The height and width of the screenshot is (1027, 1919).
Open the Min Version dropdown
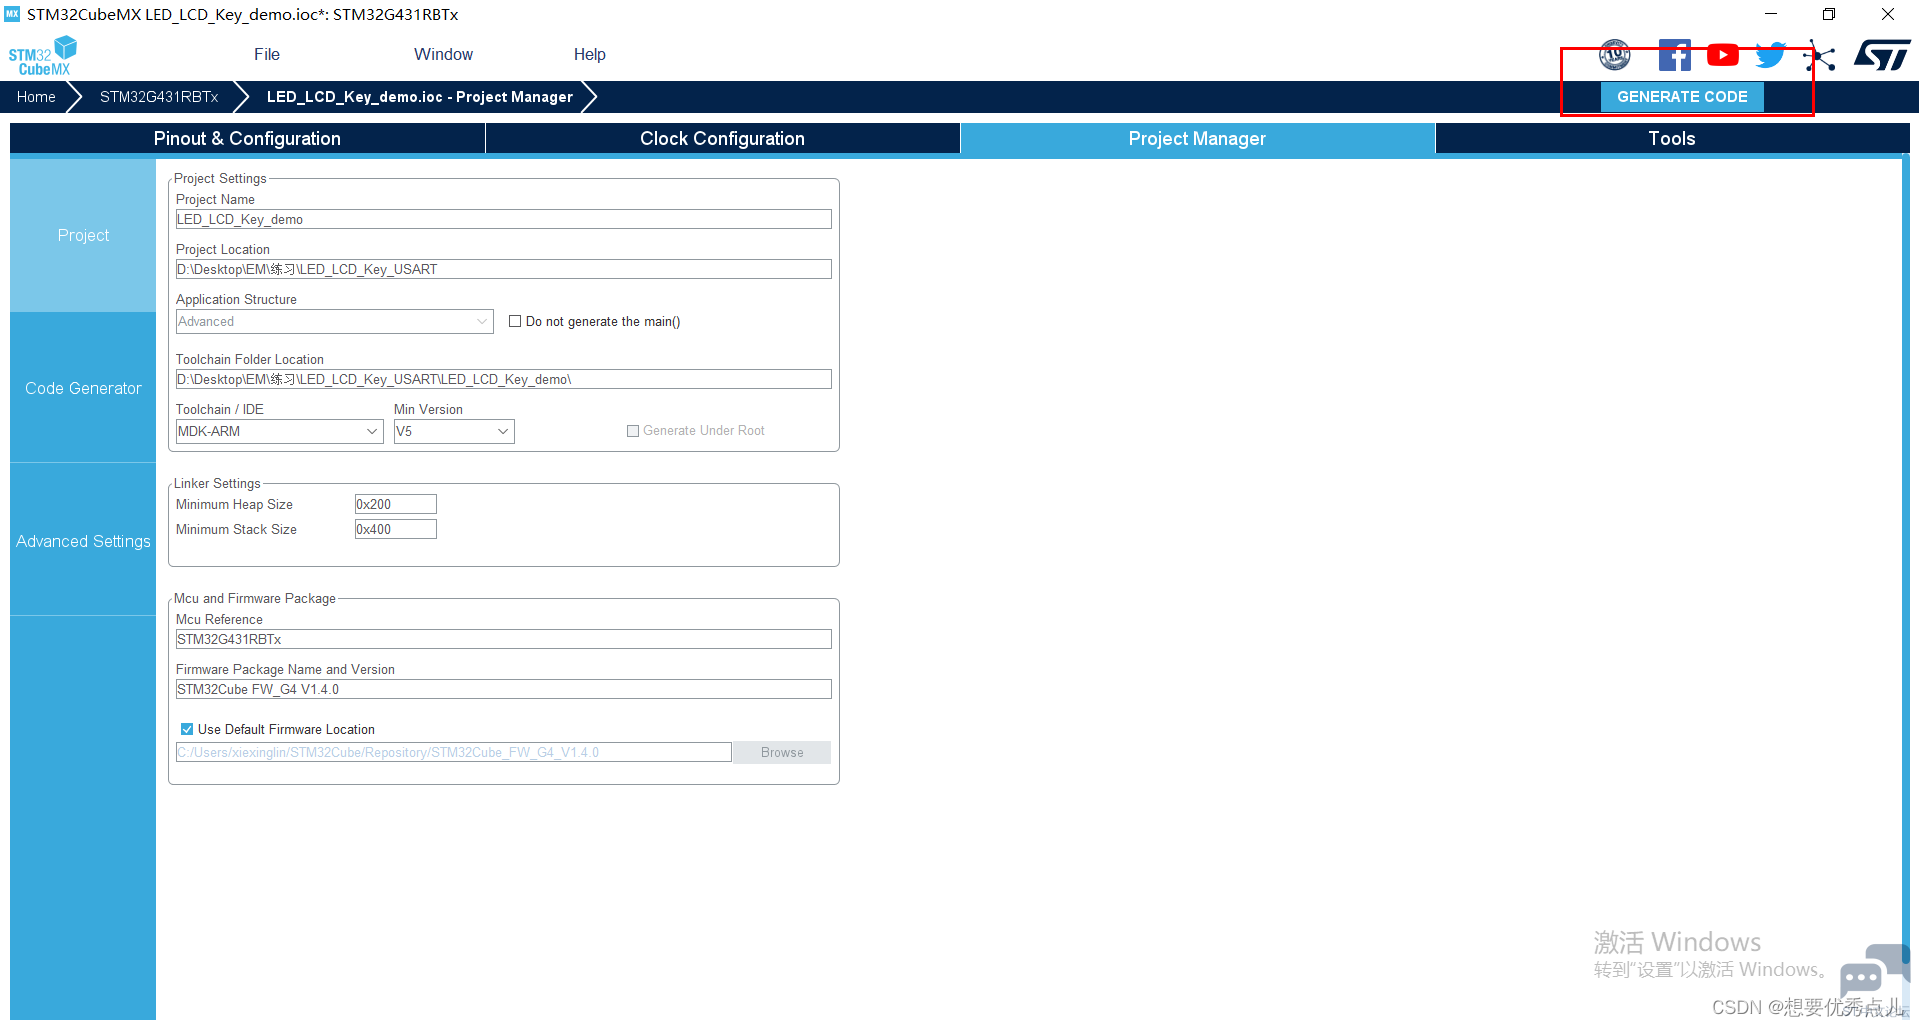454,431
